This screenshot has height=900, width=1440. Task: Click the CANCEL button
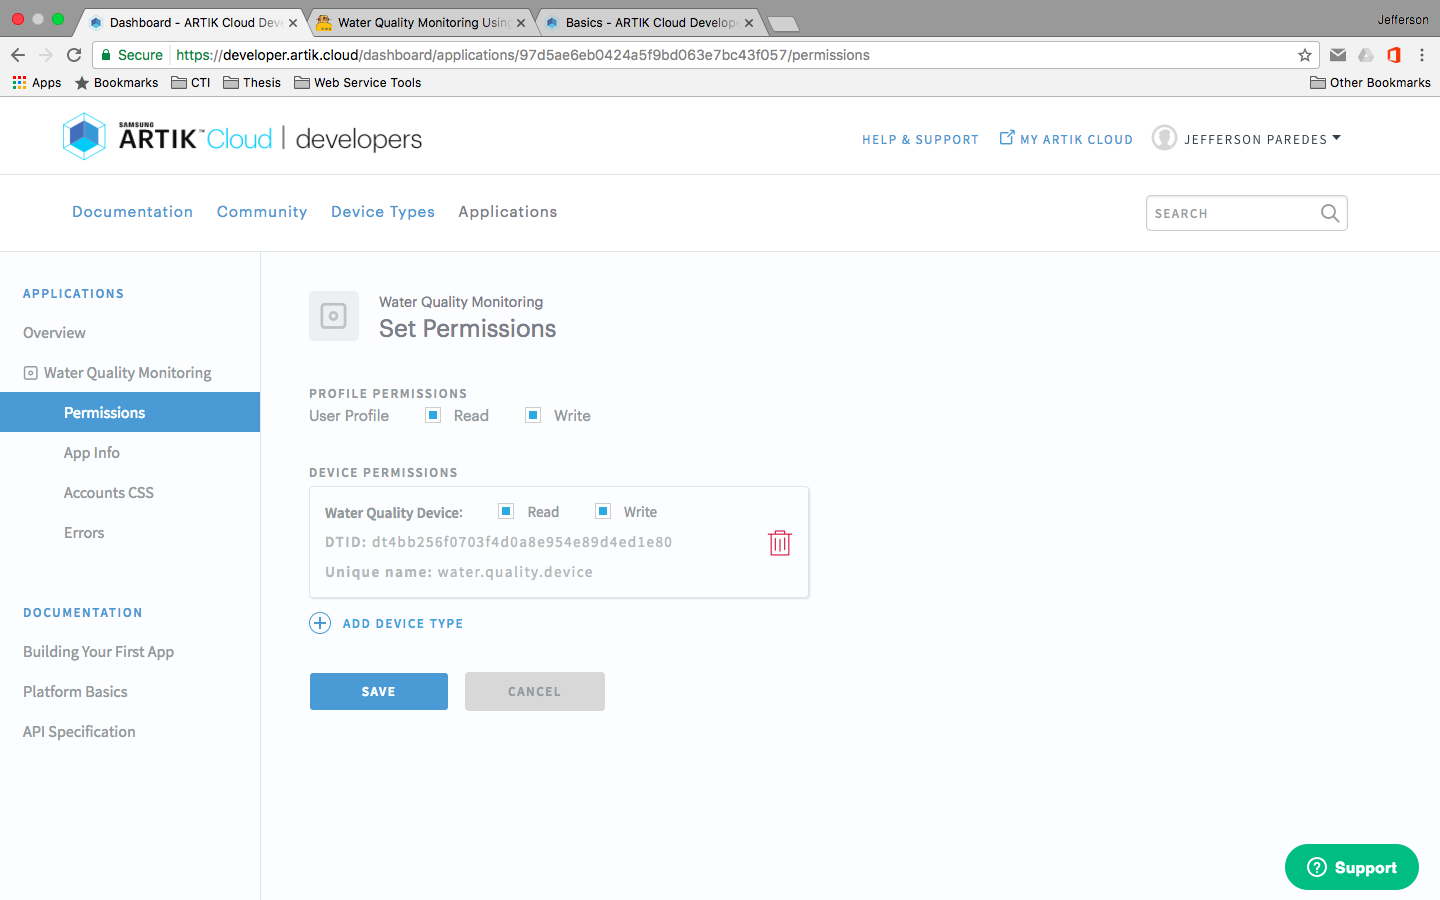535,691
